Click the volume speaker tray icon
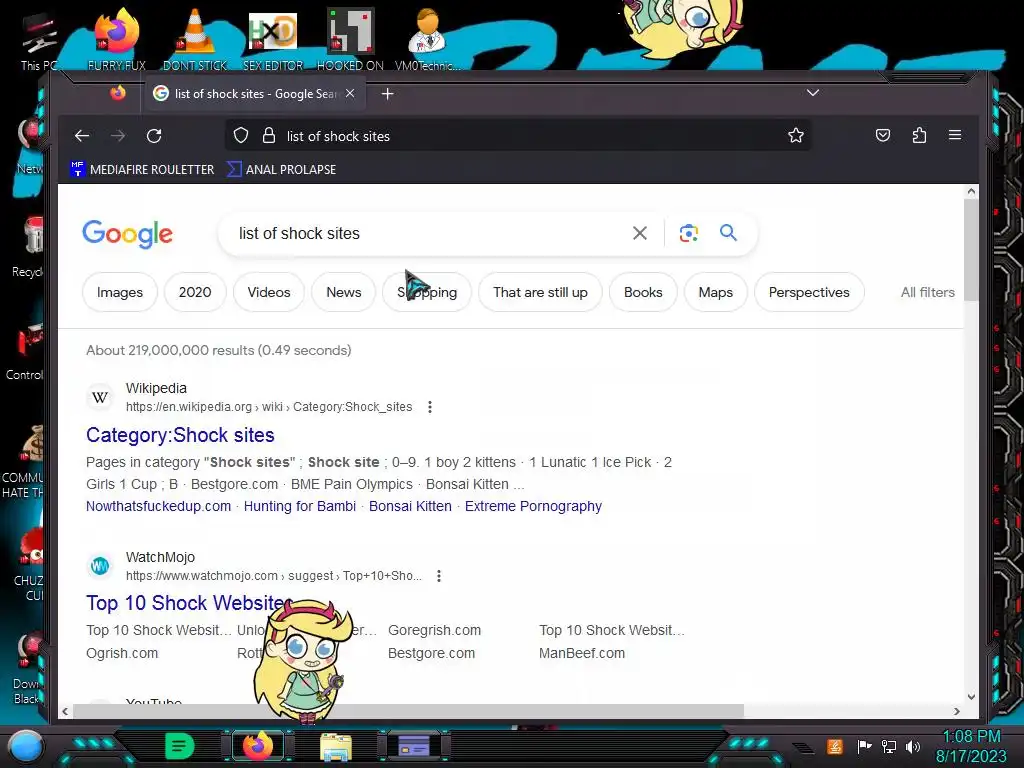This screenshot has height=768, width=1024. click(x=913, y=746)
